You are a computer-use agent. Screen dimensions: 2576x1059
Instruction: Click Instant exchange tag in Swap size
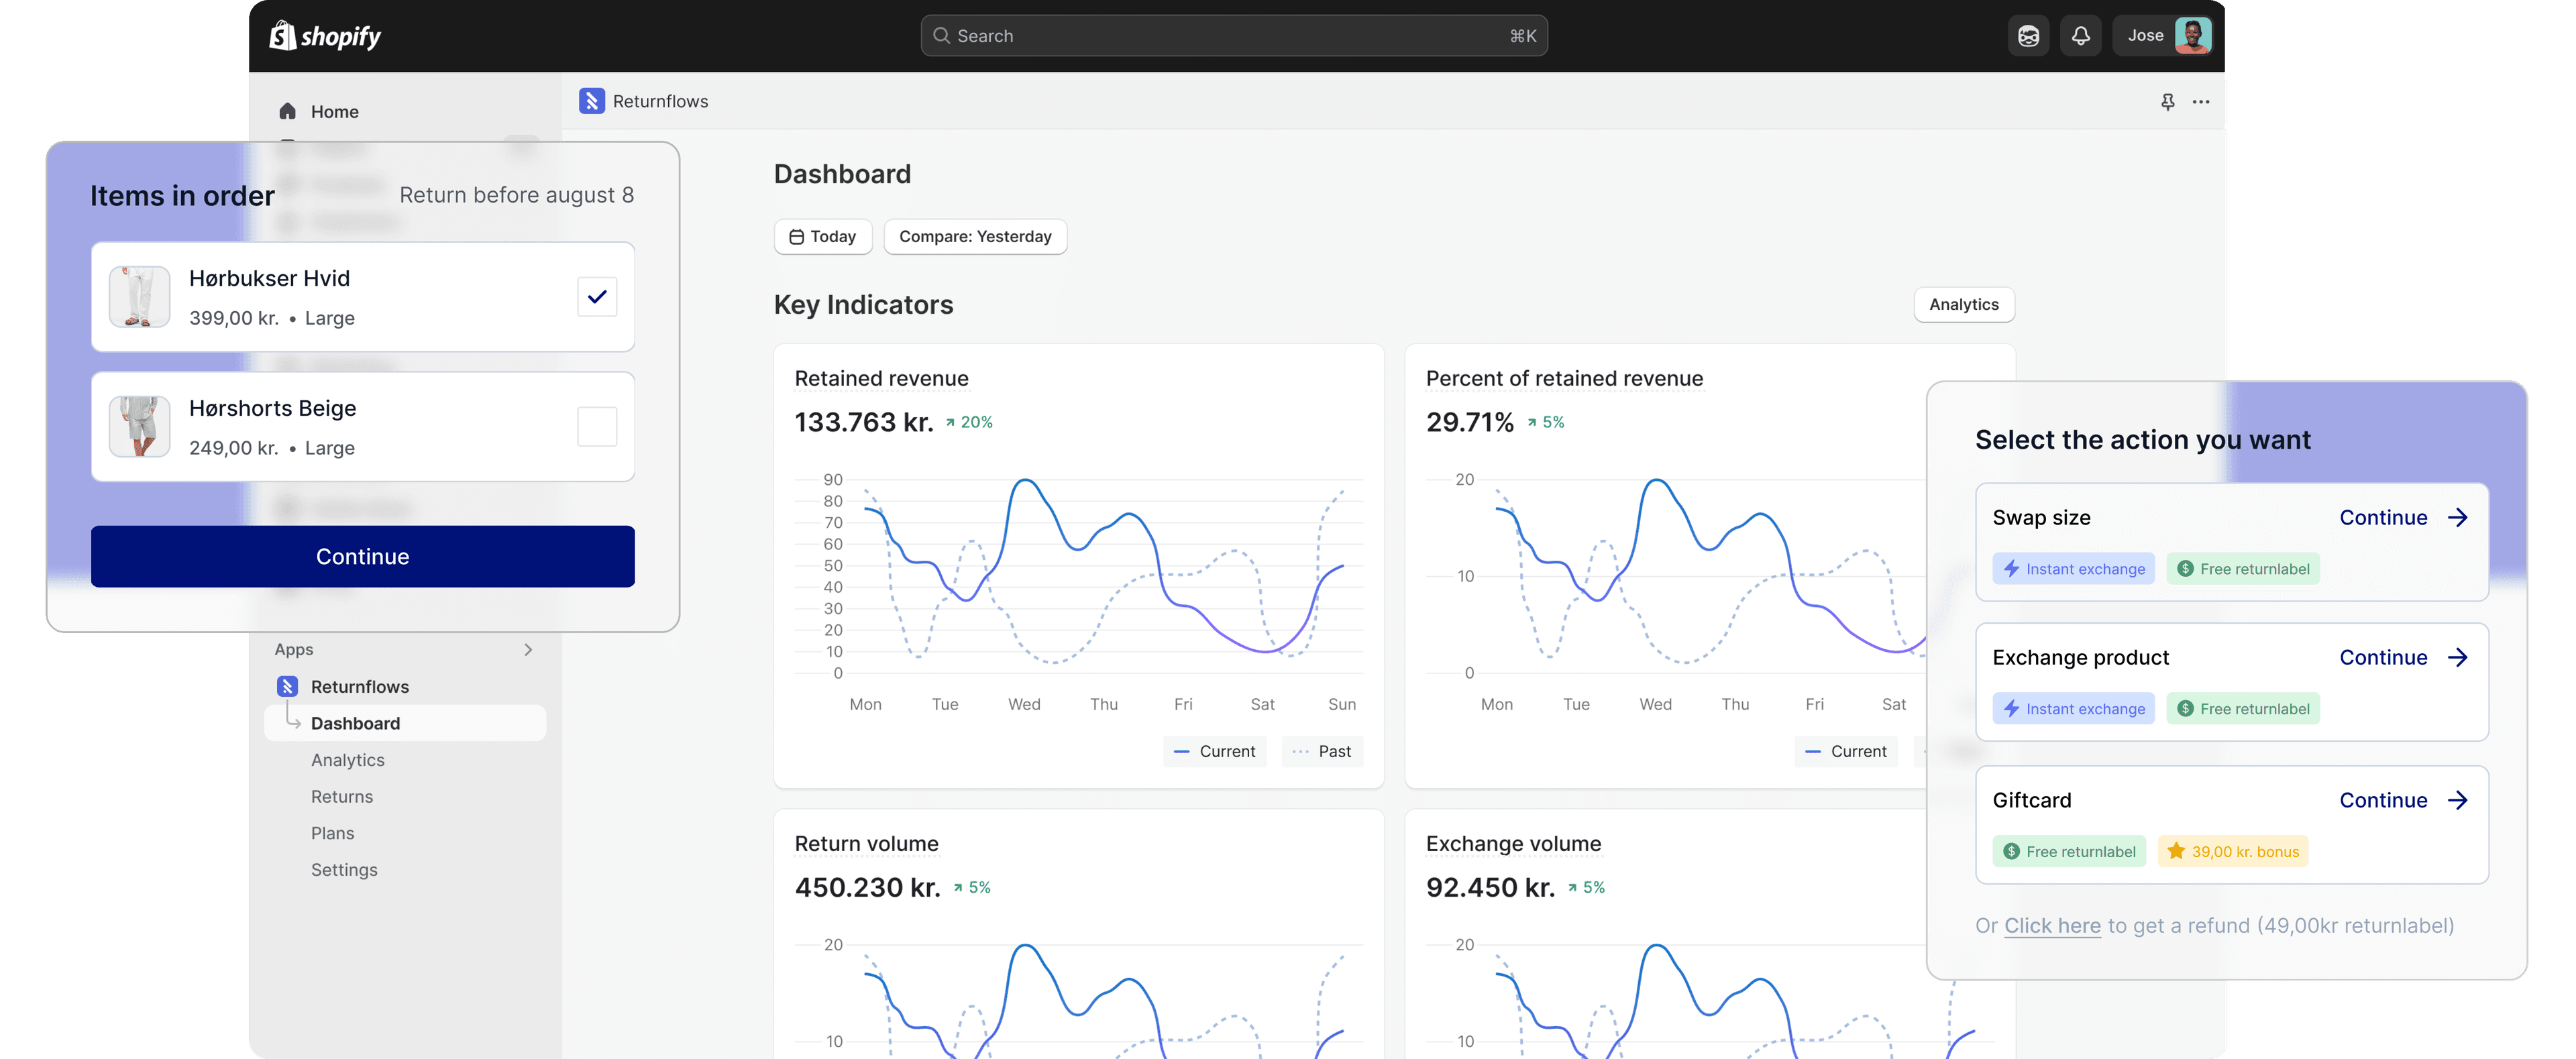pos(2073,569)
